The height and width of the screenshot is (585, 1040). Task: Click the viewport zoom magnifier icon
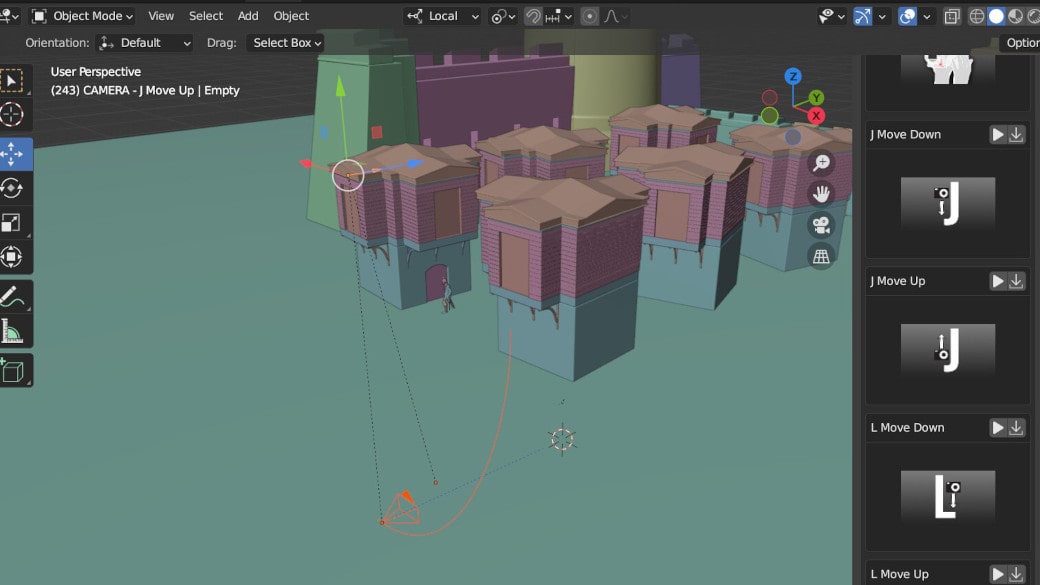tap(821, 162)
